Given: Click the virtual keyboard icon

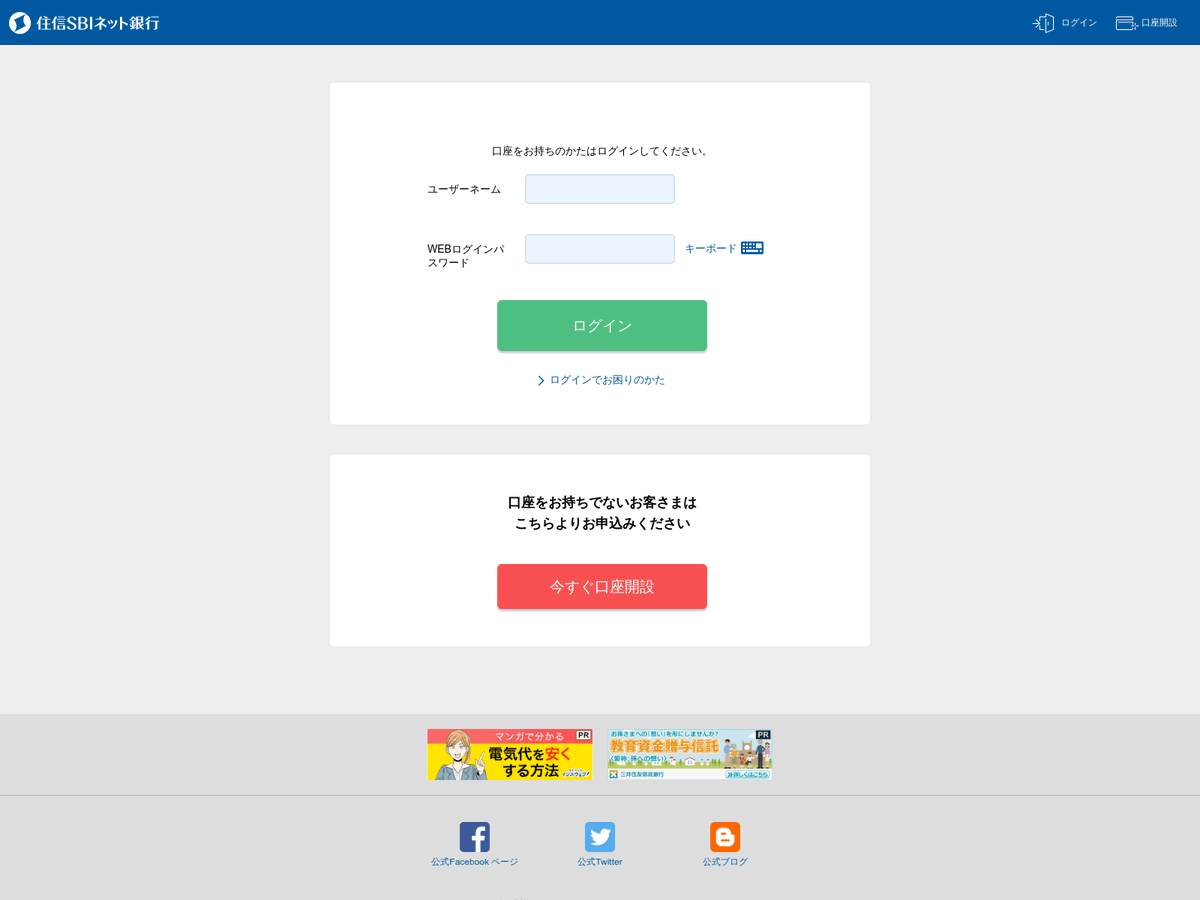Looking at the screenshot, I should pyautogui.click(x=753, y=247).
